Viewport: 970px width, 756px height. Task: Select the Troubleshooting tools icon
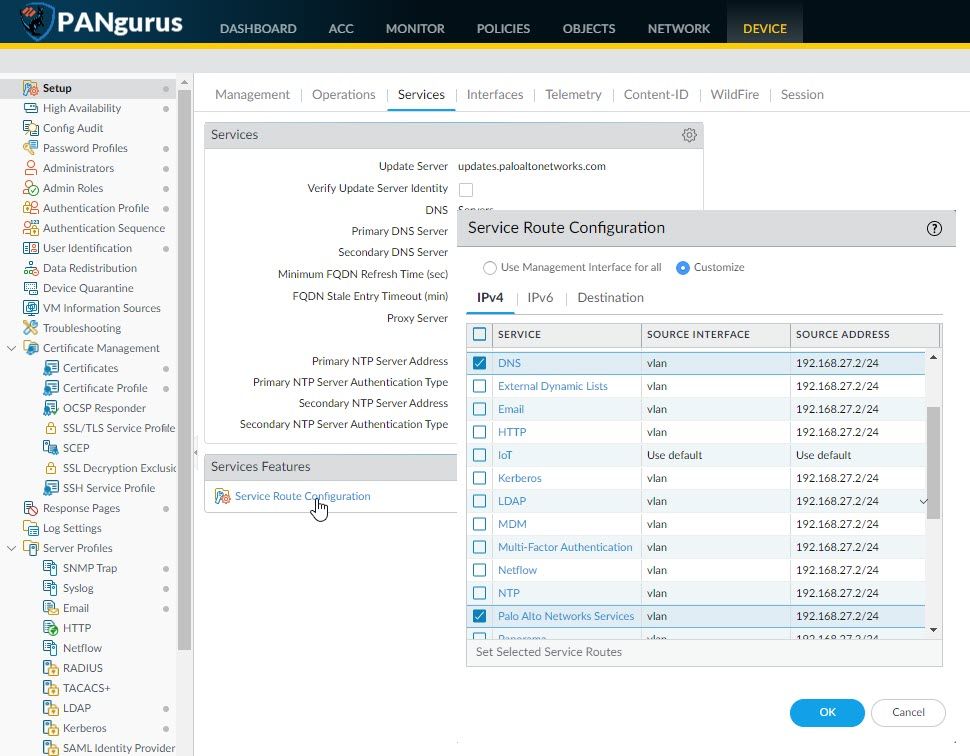coord(30,328)
